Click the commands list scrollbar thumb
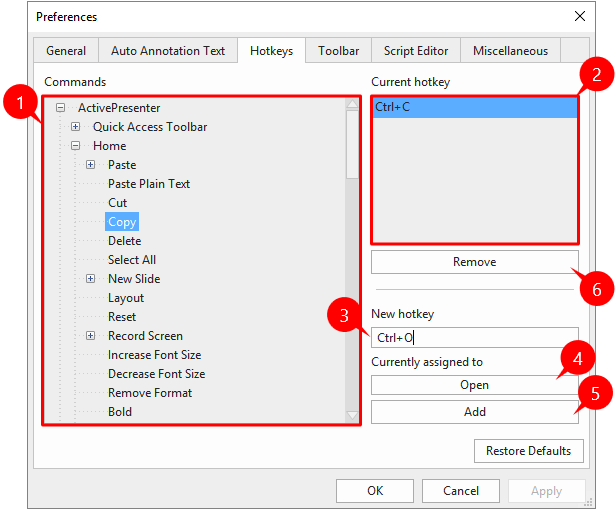This screenshot has height=510, width=616. coord(352,145)
